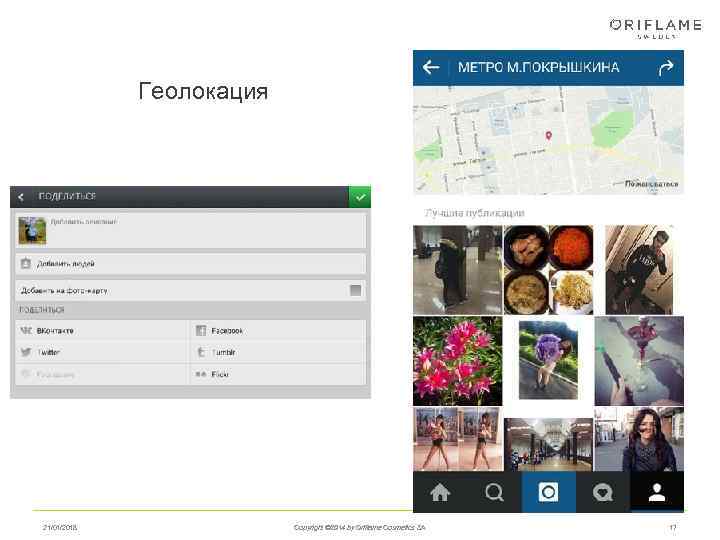
Task: Open the pink lilies photo
Action: pos(457,361)
